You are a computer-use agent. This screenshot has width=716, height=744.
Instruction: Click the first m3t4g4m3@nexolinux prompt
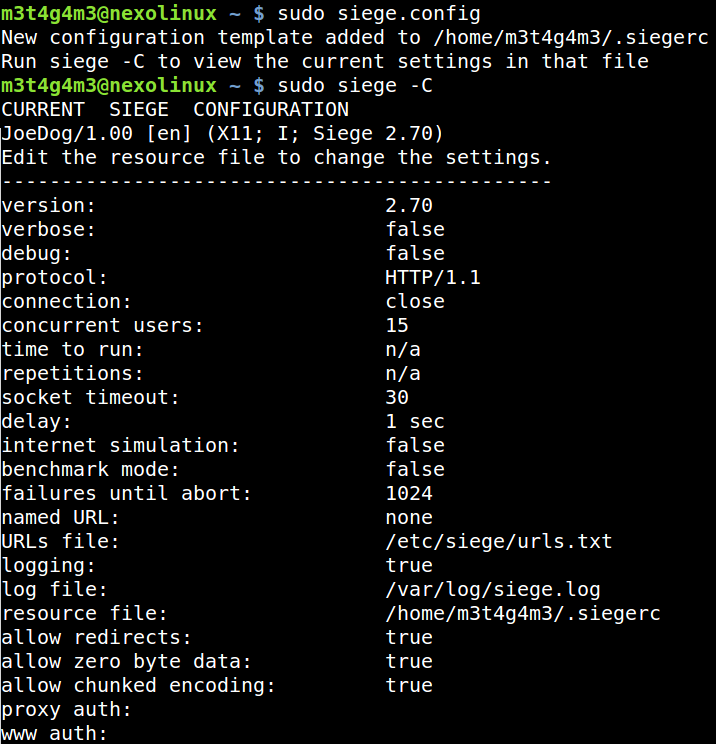pyautogui.click(x=108, y=13)
